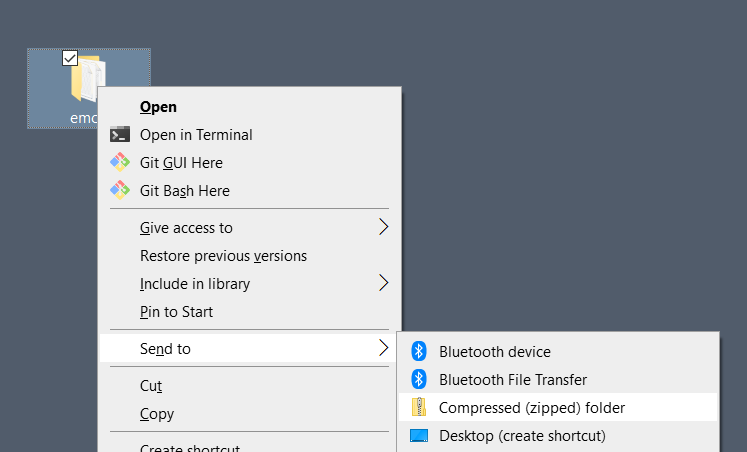Select Compressed (zipped) folder option
This screenshot has width=747, height=452.
point(531,407)
